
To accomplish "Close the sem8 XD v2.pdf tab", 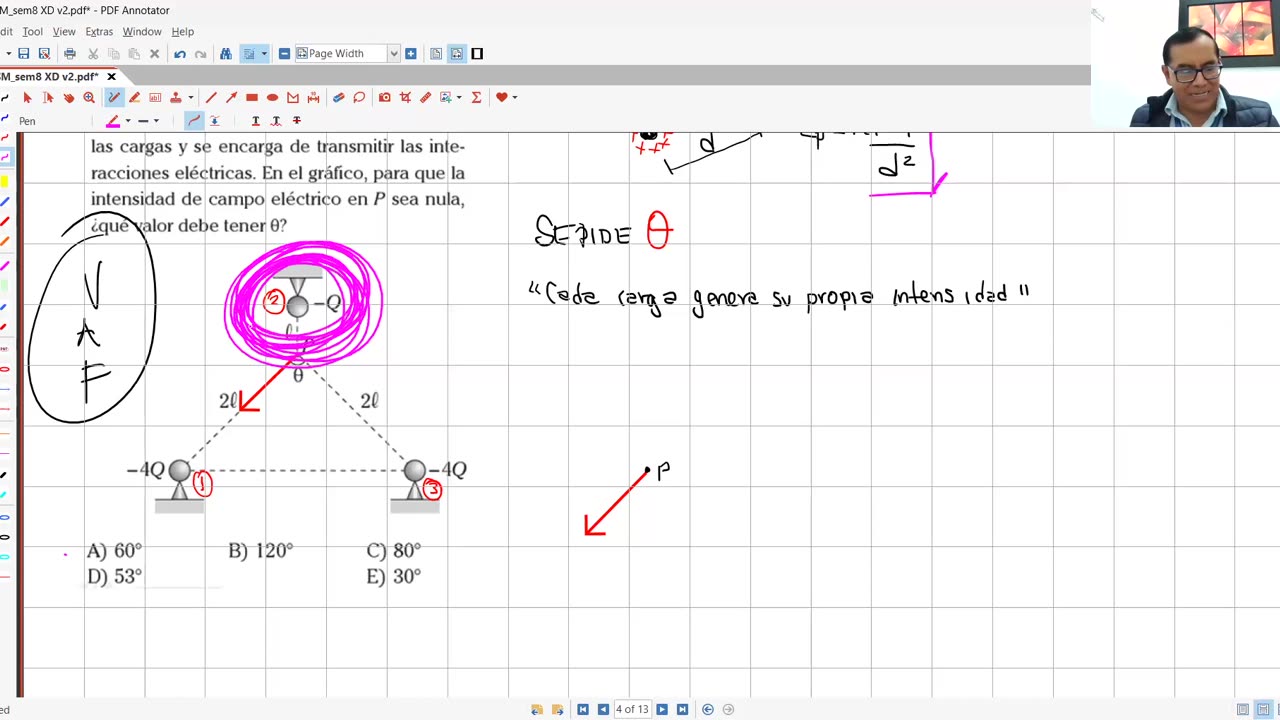I will (111, 77).
